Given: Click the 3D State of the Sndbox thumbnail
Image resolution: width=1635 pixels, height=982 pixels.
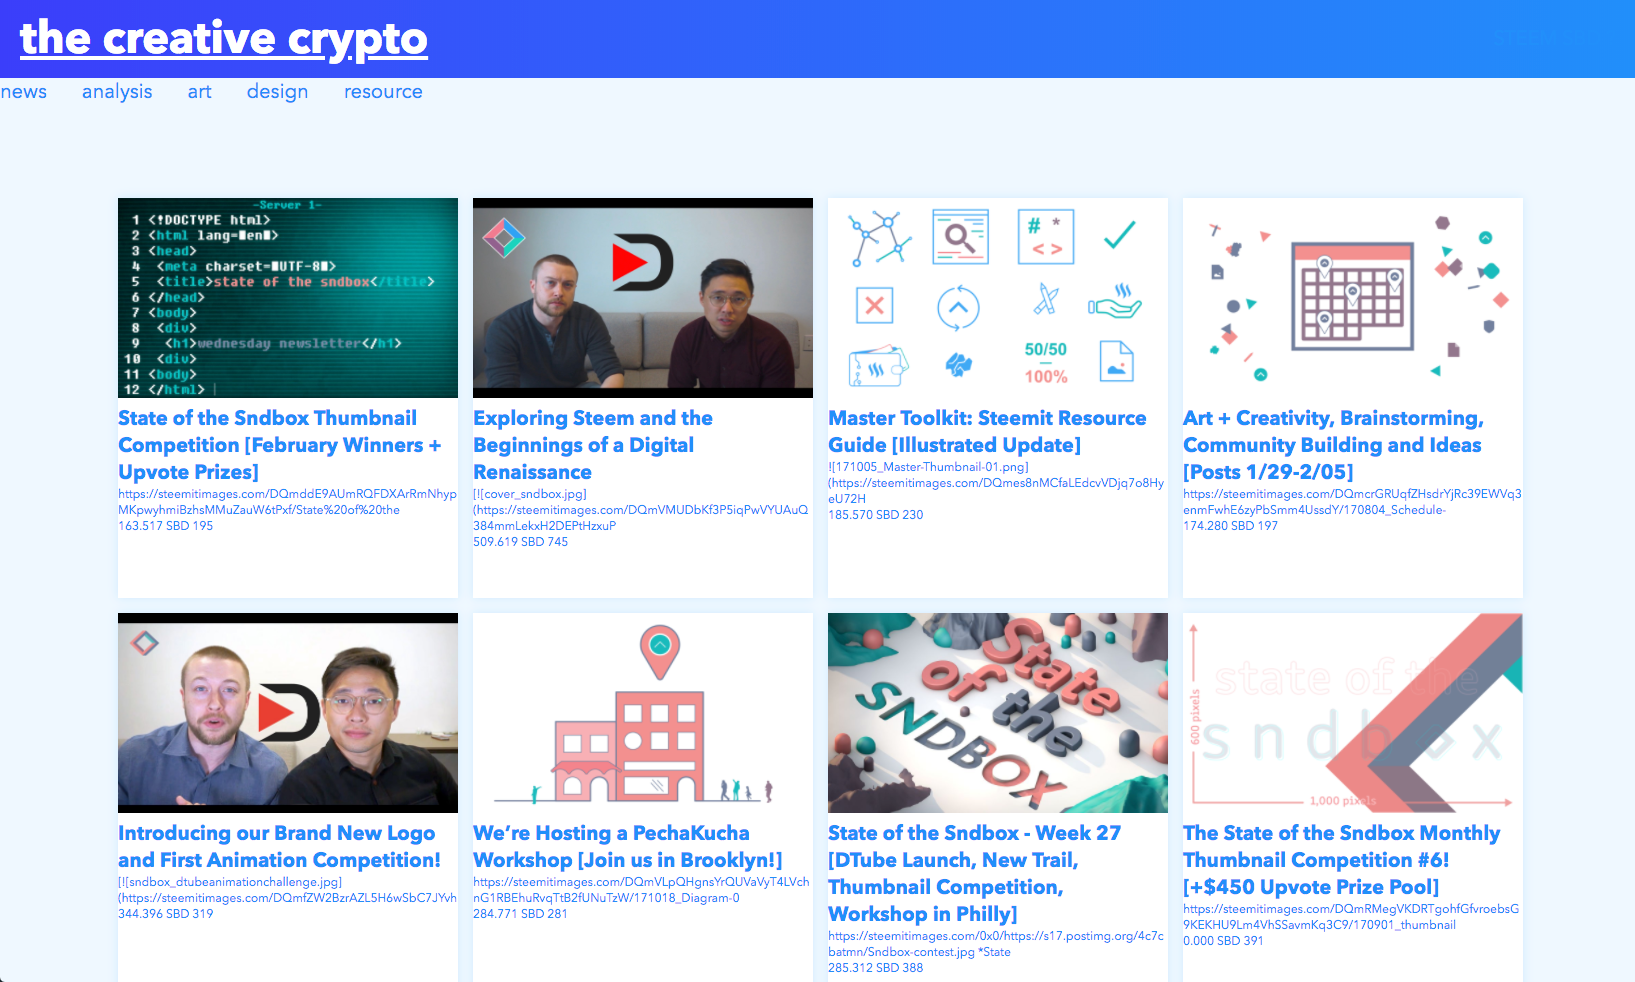Looking at the screenshot, I should [998, 713].
